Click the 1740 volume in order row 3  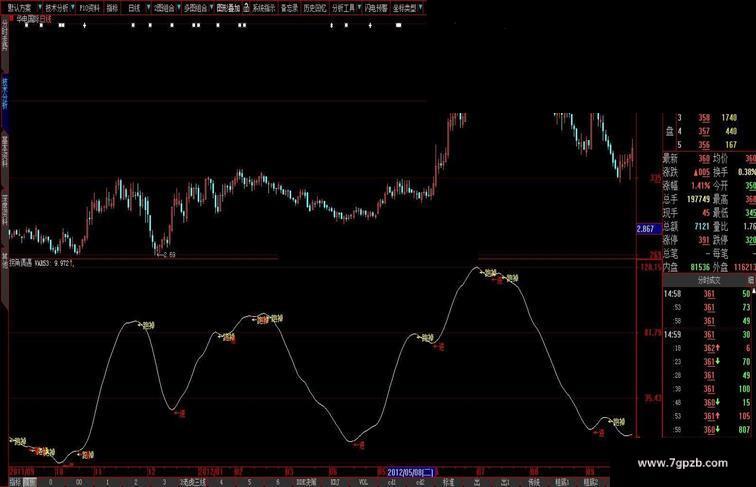pos(729,118)
